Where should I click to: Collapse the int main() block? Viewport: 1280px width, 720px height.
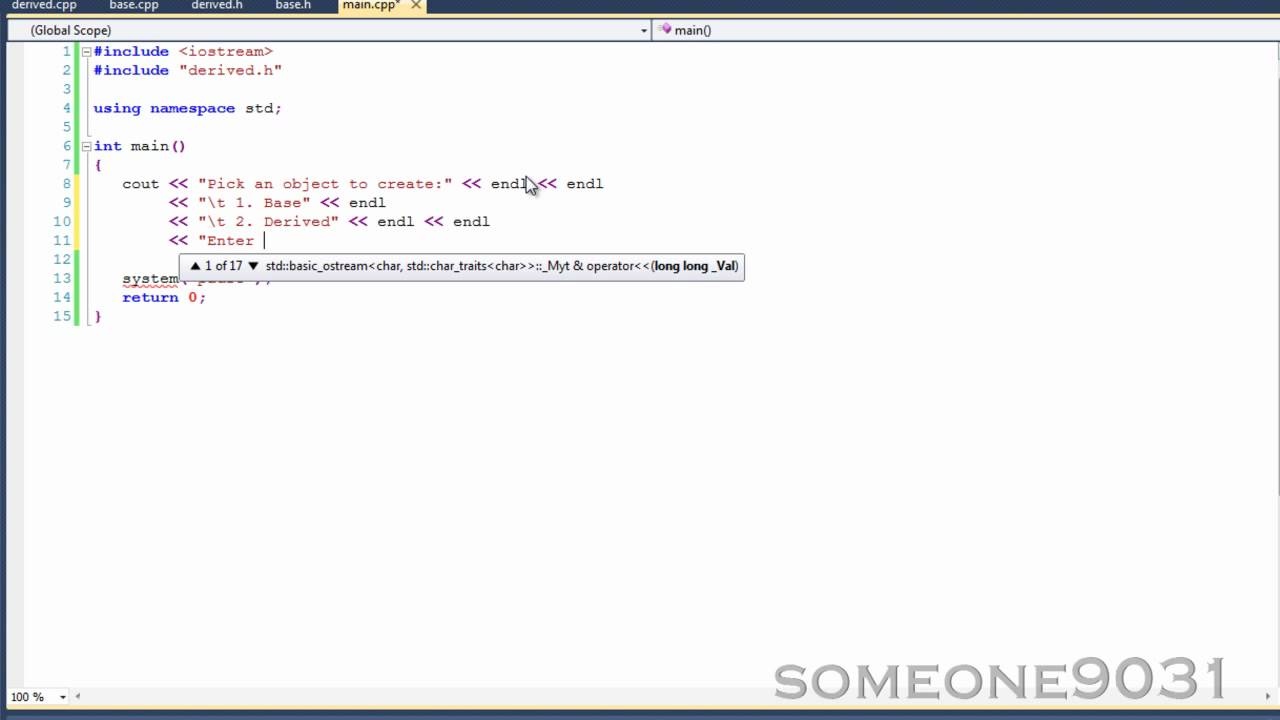86,146
